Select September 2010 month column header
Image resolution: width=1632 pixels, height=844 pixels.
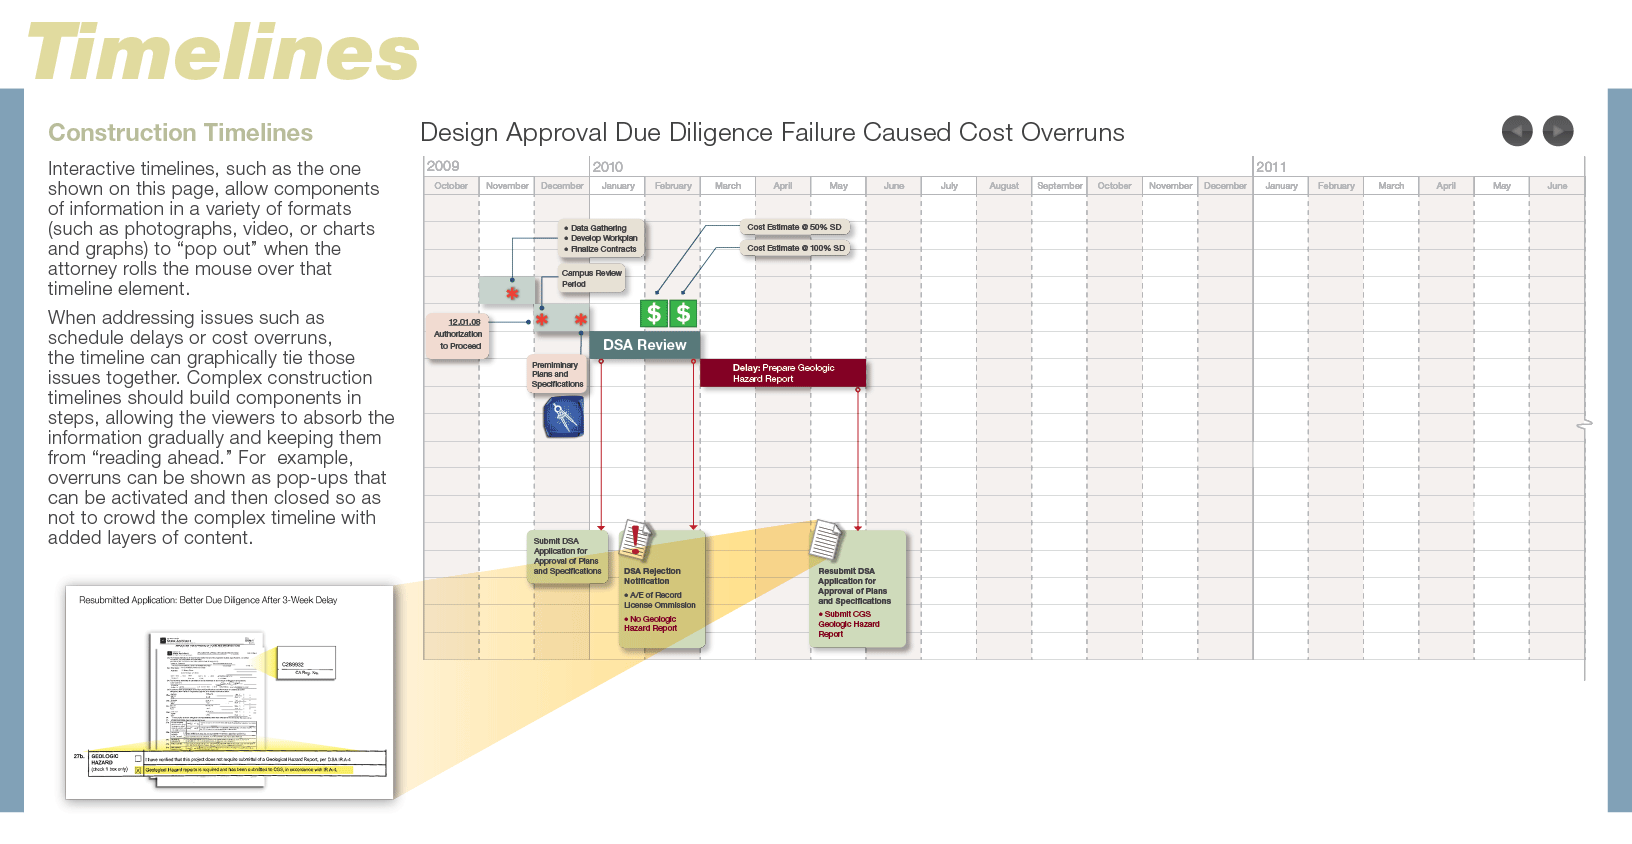(1060, 186)
